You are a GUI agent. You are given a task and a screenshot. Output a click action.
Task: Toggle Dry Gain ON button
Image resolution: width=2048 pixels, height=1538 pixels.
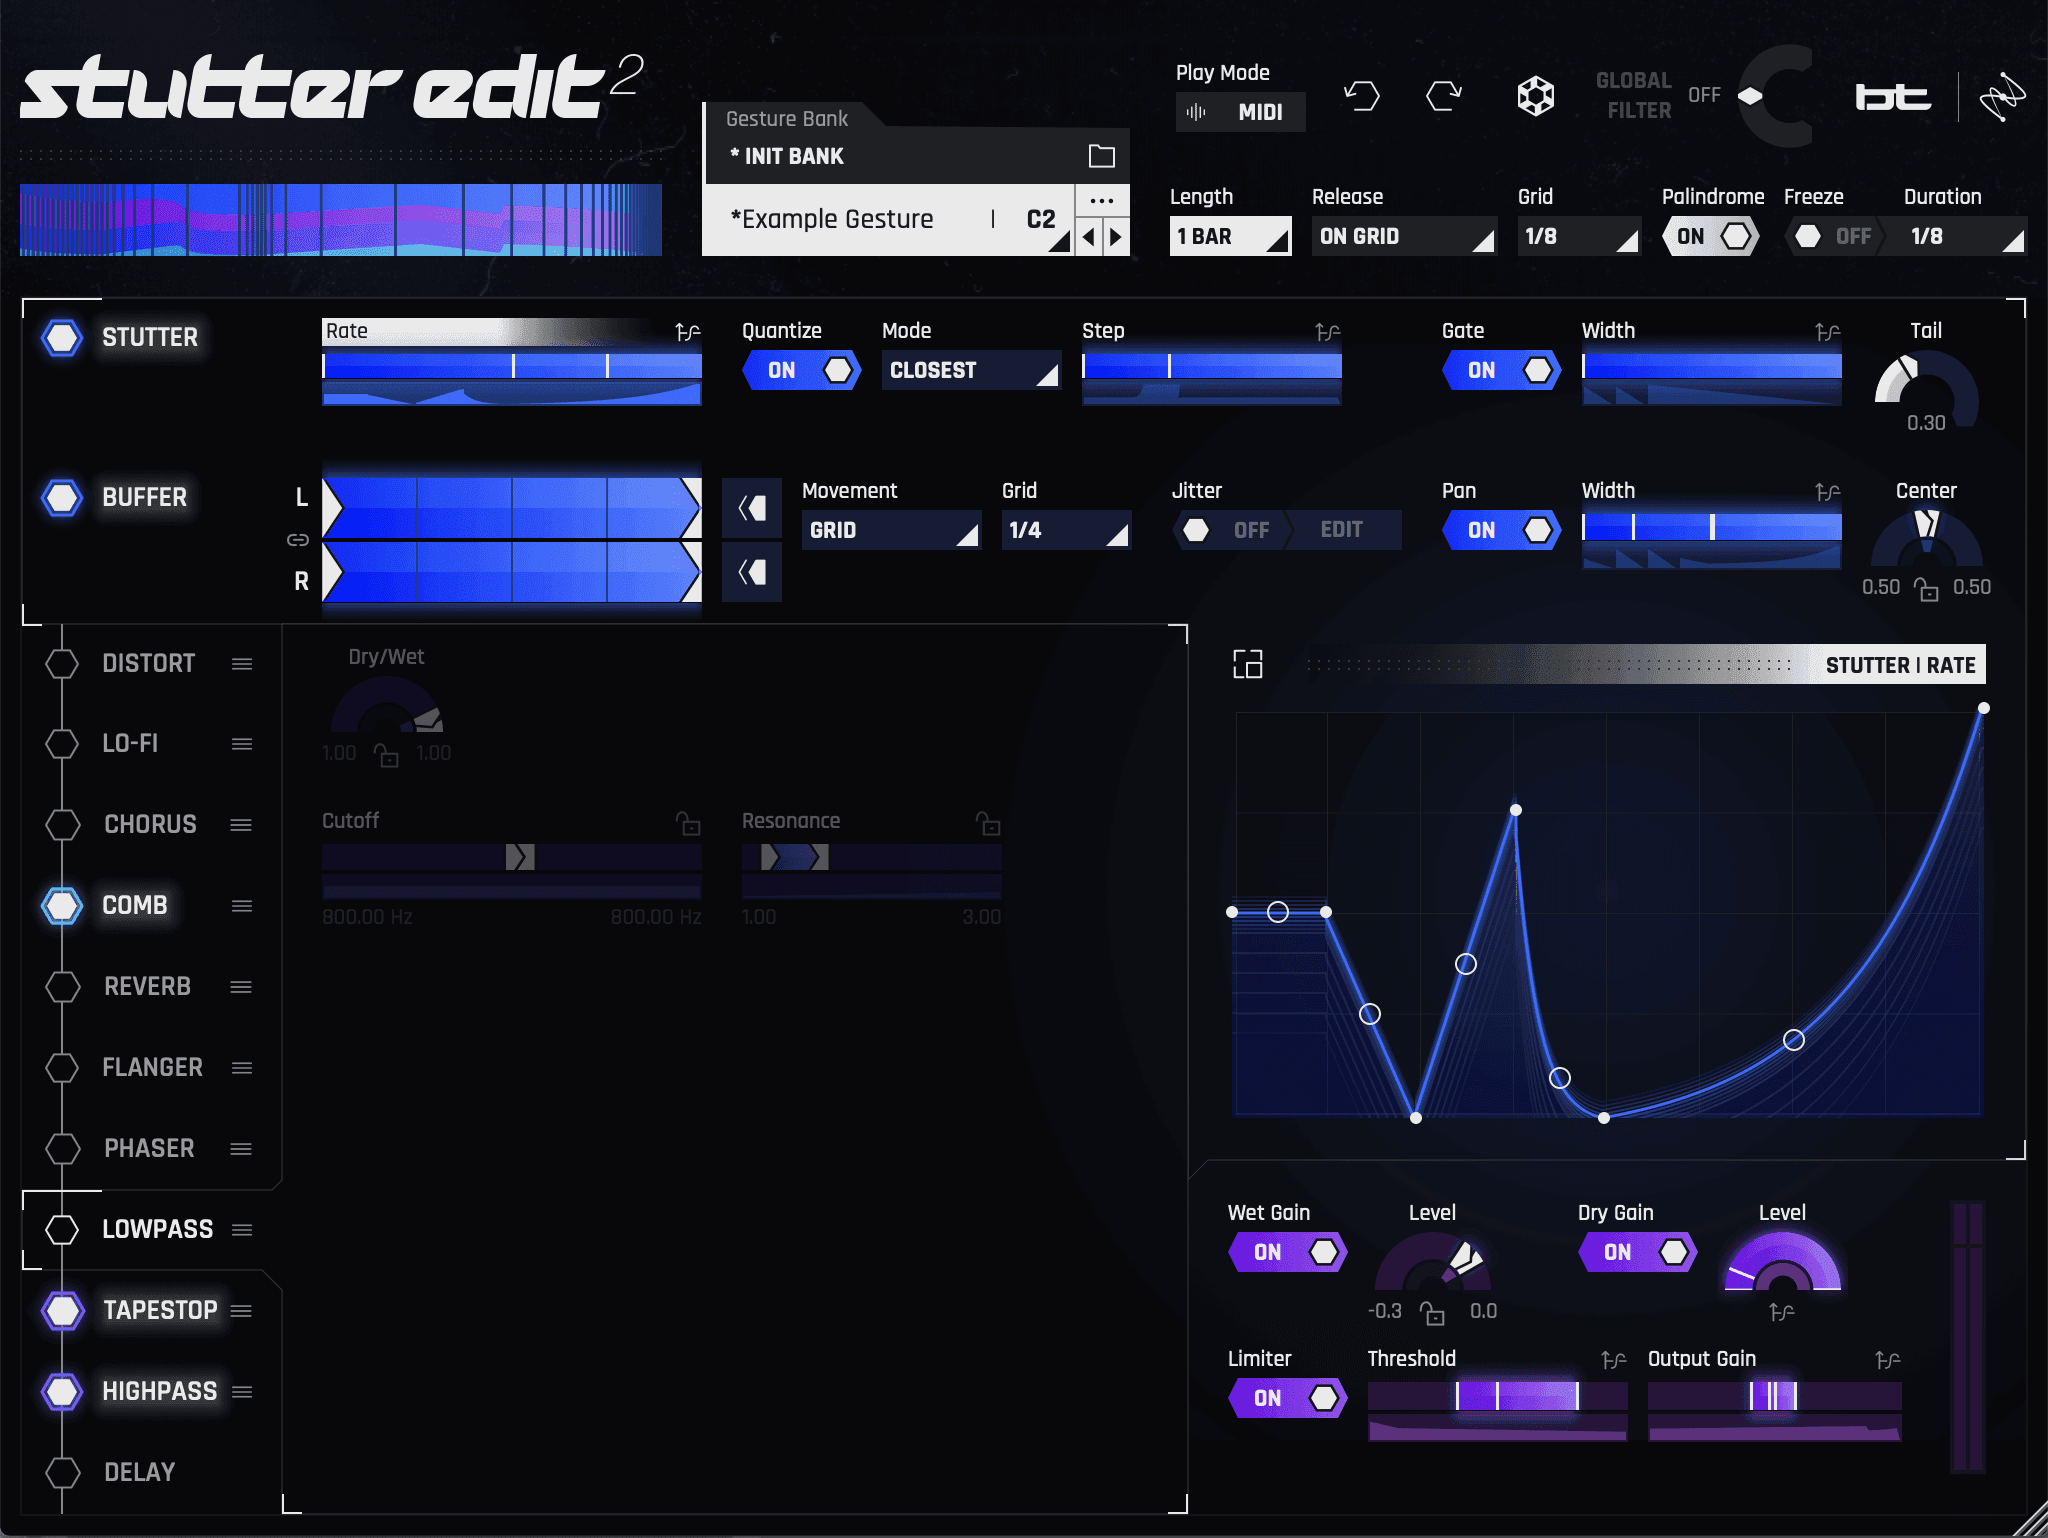(x=1638, y=1252)
